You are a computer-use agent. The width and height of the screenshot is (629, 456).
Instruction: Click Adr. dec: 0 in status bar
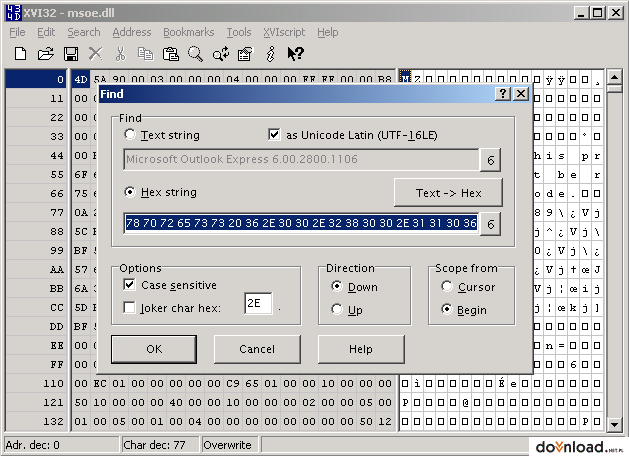tap(62, 445)
